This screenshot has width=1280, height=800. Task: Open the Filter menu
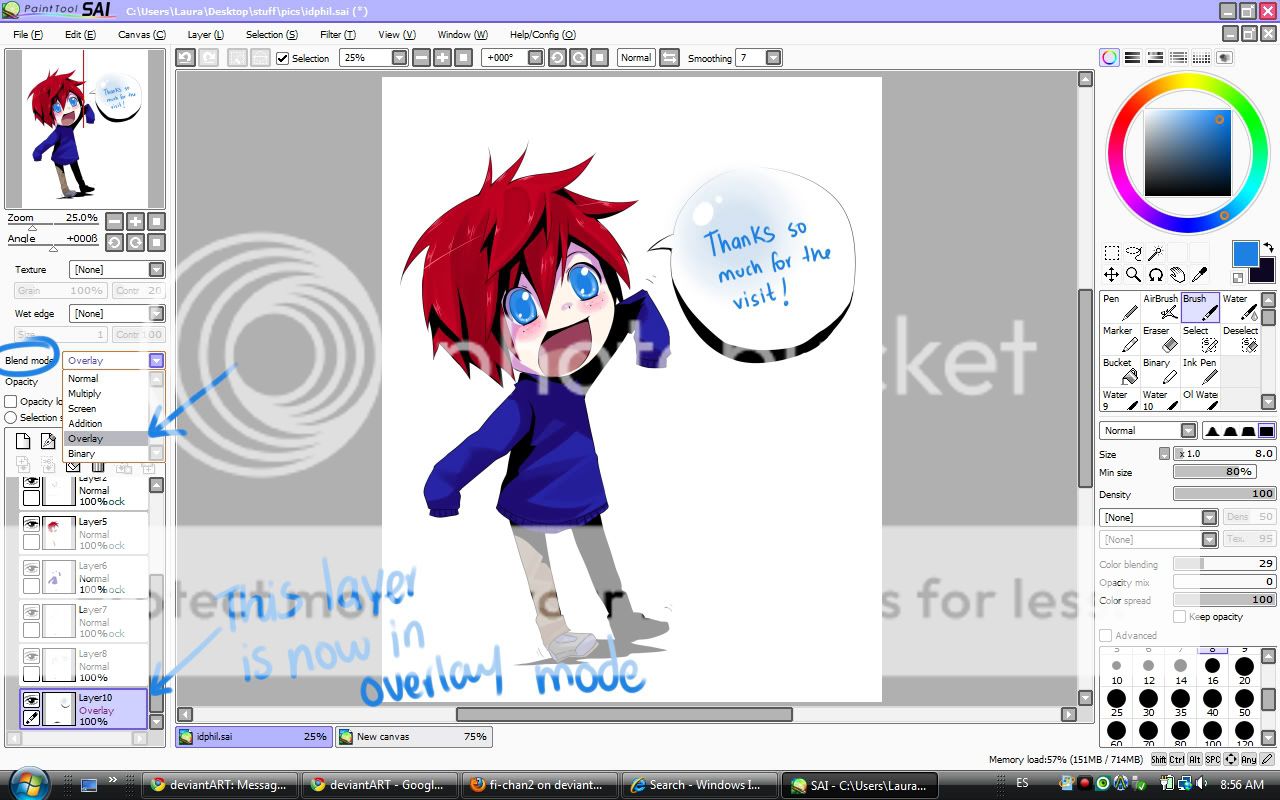point(337,34)
